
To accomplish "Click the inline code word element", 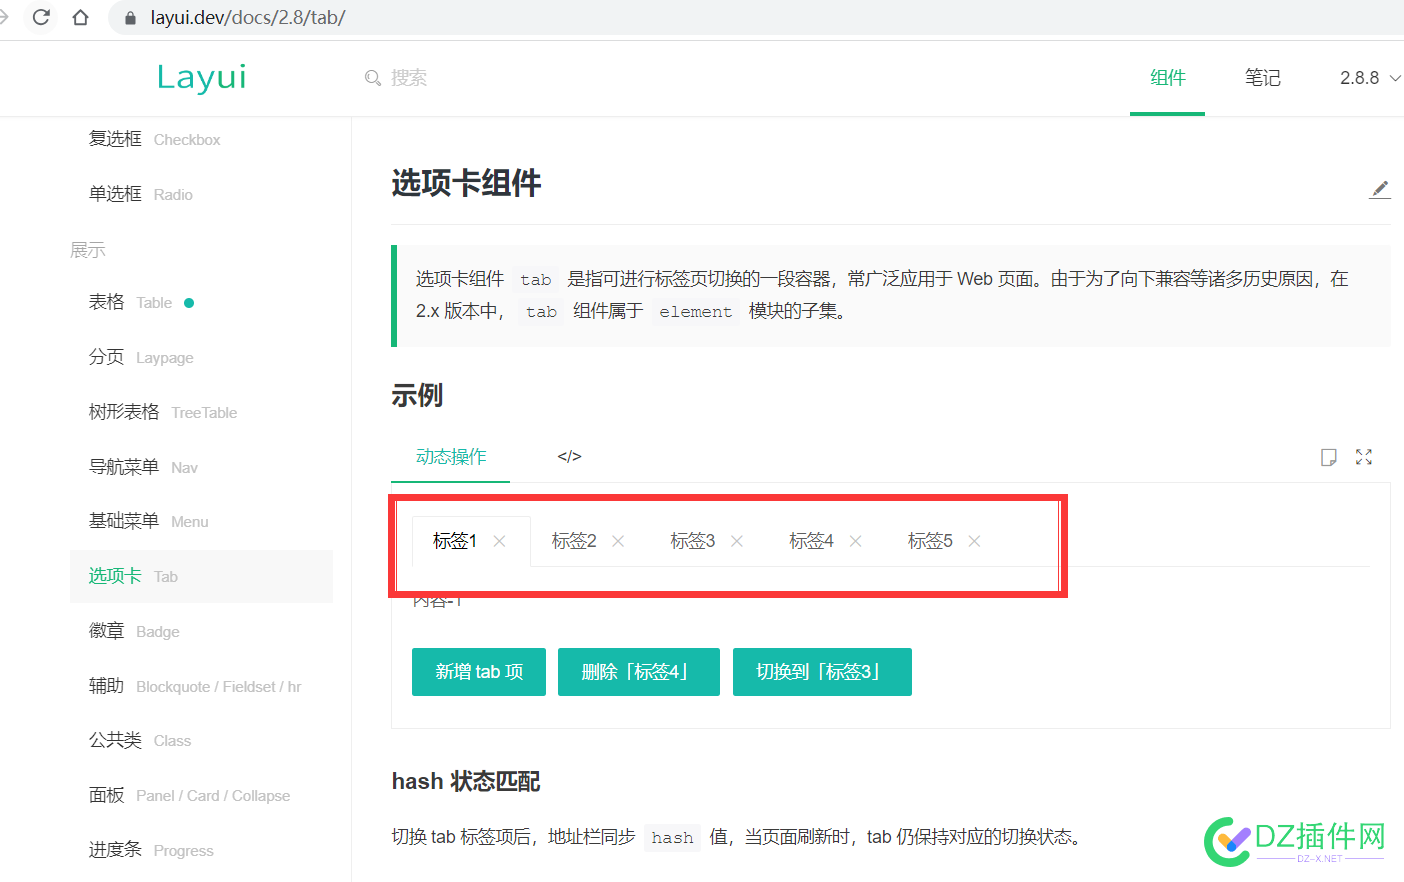I will (x=696, y=311).
